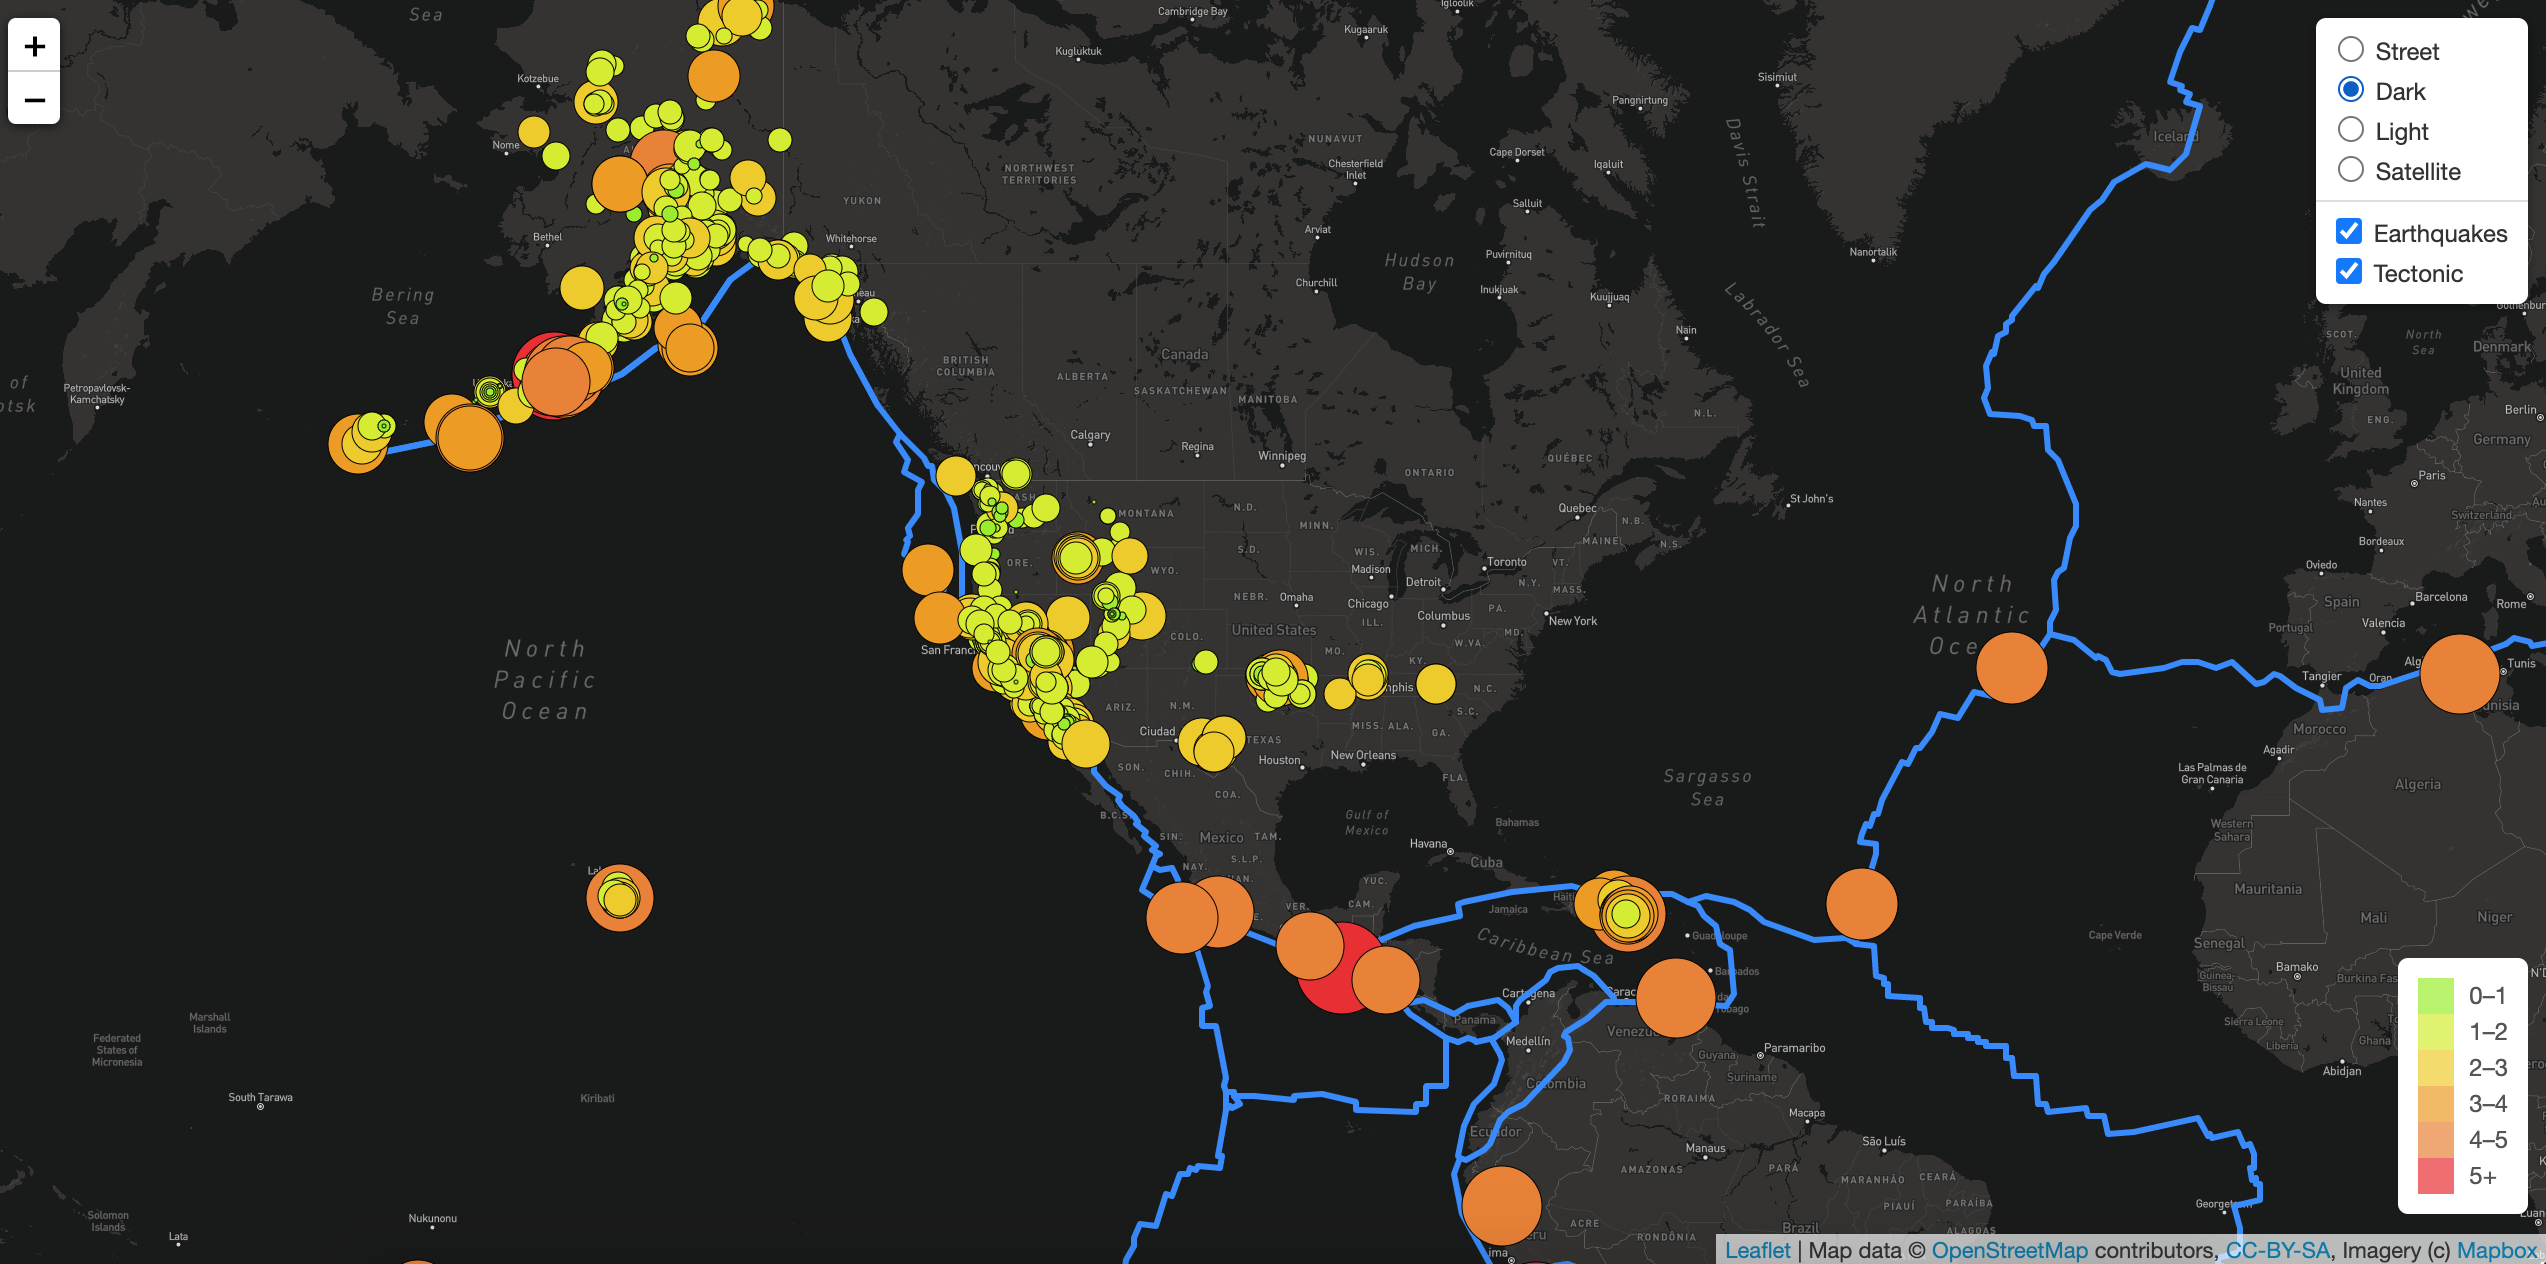Click the orange marker off Mexico's Pacific coast
2546x1264 pixels.
(1182, 918)
